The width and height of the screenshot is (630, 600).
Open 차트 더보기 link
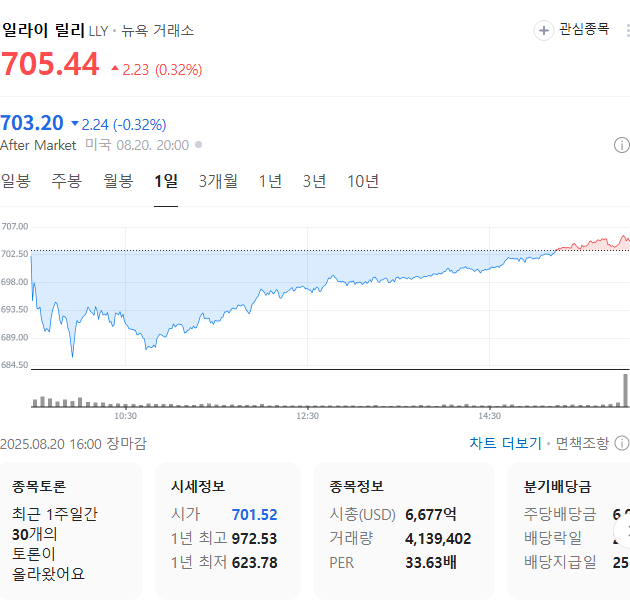[505, 443]
